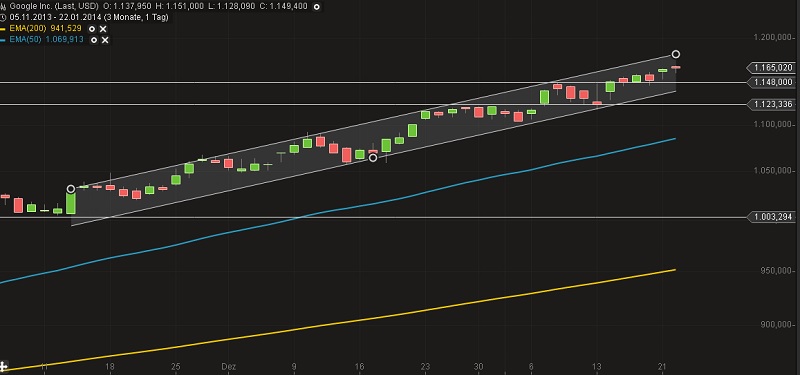
Task: Remove the EMA(50) indicator
Action: [x=105, y=40]
